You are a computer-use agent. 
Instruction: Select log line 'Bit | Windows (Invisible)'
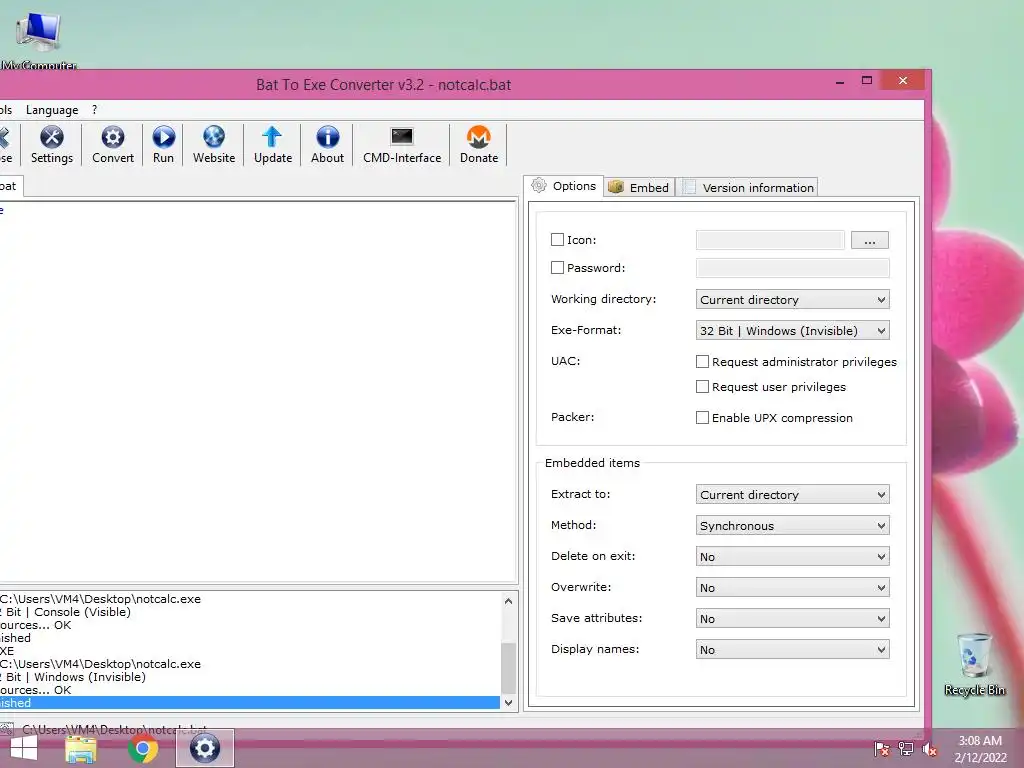pos(73,677)
